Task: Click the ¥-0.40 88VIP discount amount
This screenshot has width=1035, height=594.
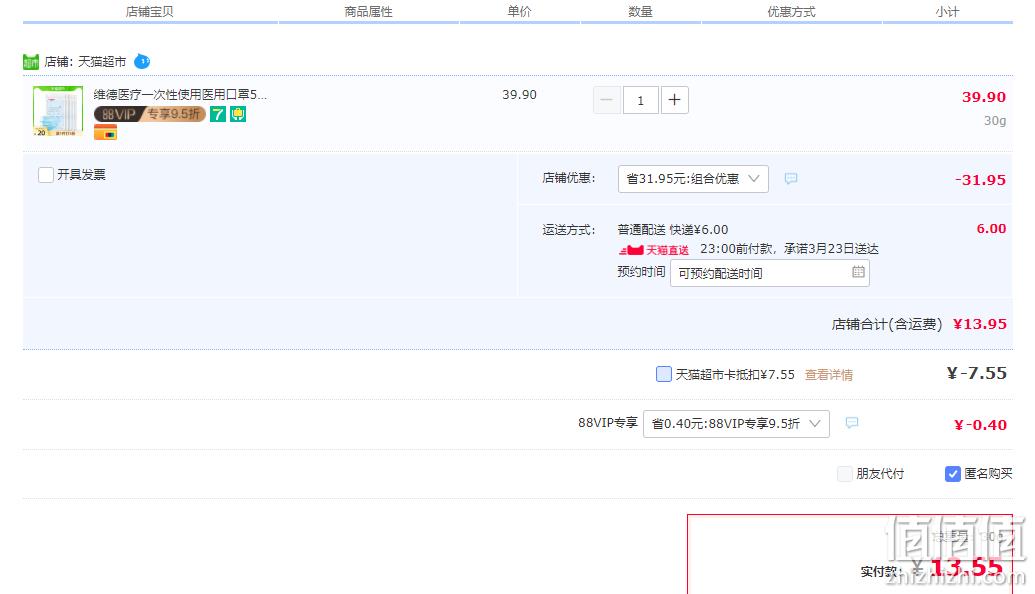Action: (980, 425)
